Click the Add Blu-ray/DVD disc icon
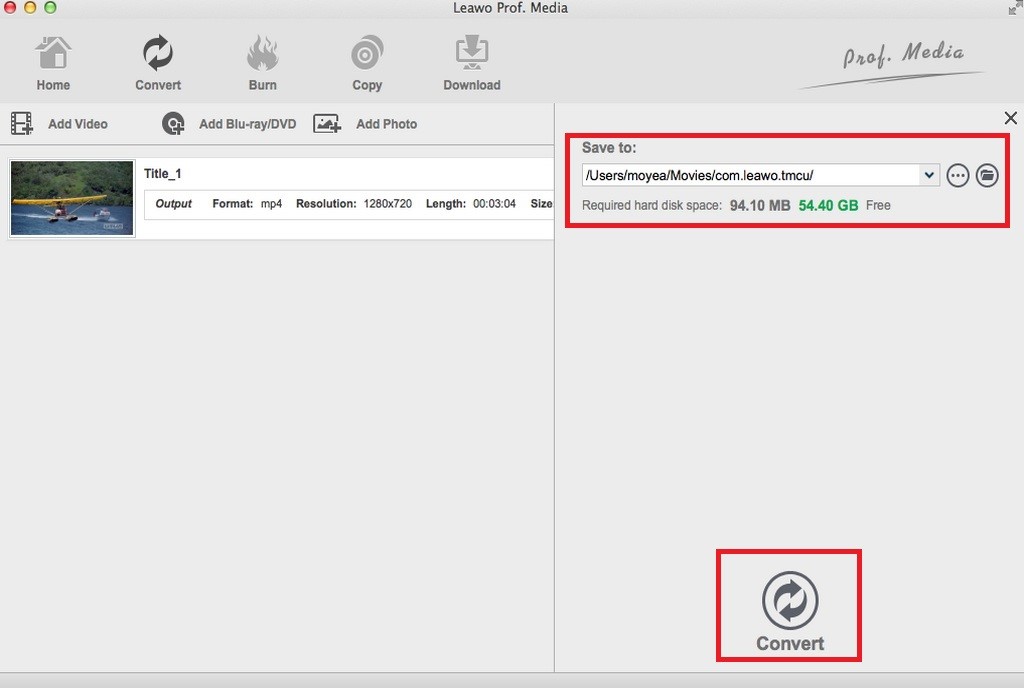 click(173, 124)
